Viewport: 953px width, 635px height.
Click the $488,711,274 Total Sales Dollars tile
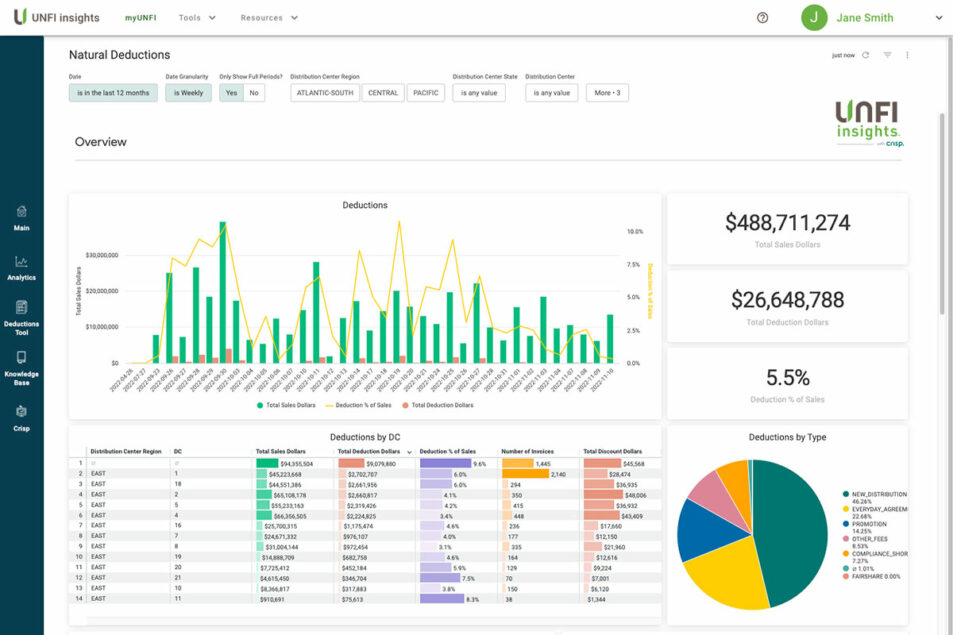point(788,229)
